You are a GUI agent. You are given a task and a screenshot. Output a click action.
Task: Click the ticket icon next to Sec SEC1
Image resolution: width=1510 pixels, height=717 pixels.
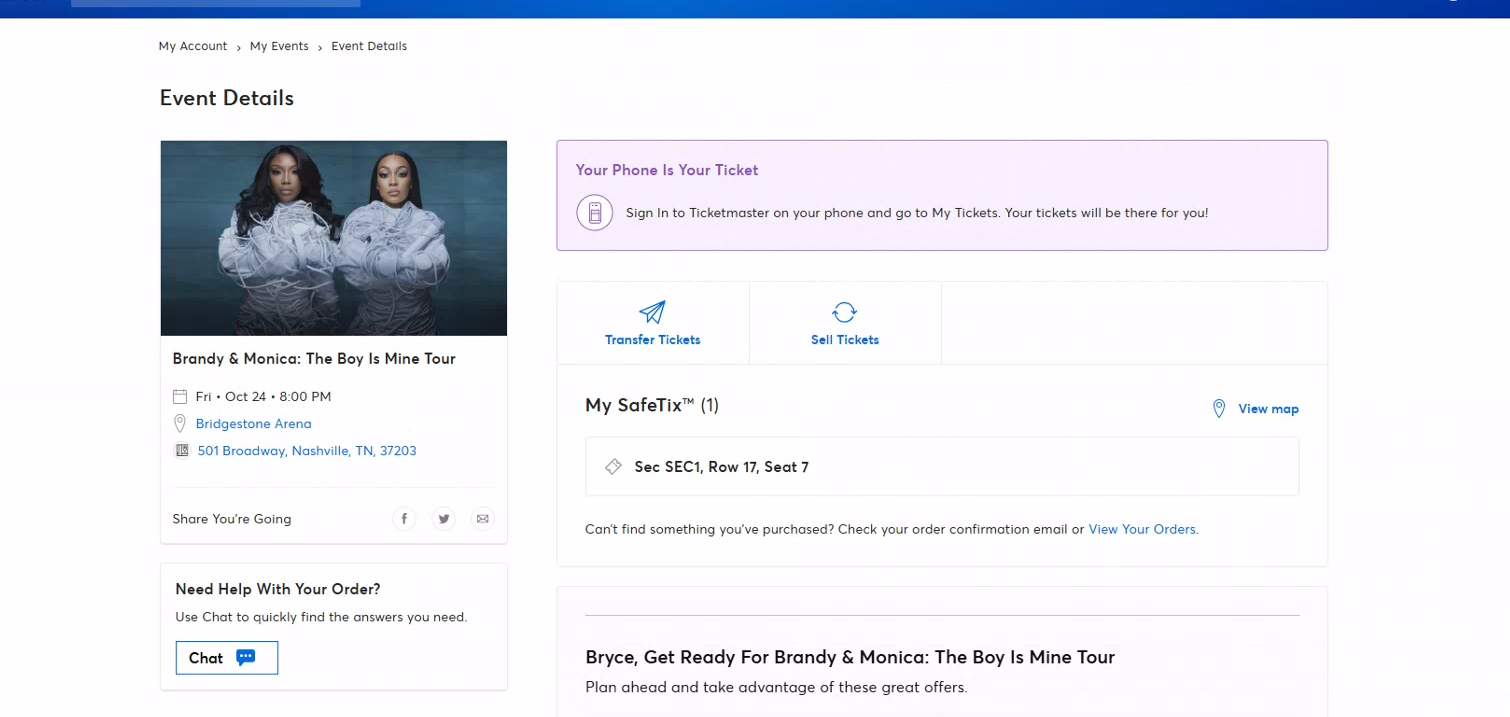pos(614,467)
